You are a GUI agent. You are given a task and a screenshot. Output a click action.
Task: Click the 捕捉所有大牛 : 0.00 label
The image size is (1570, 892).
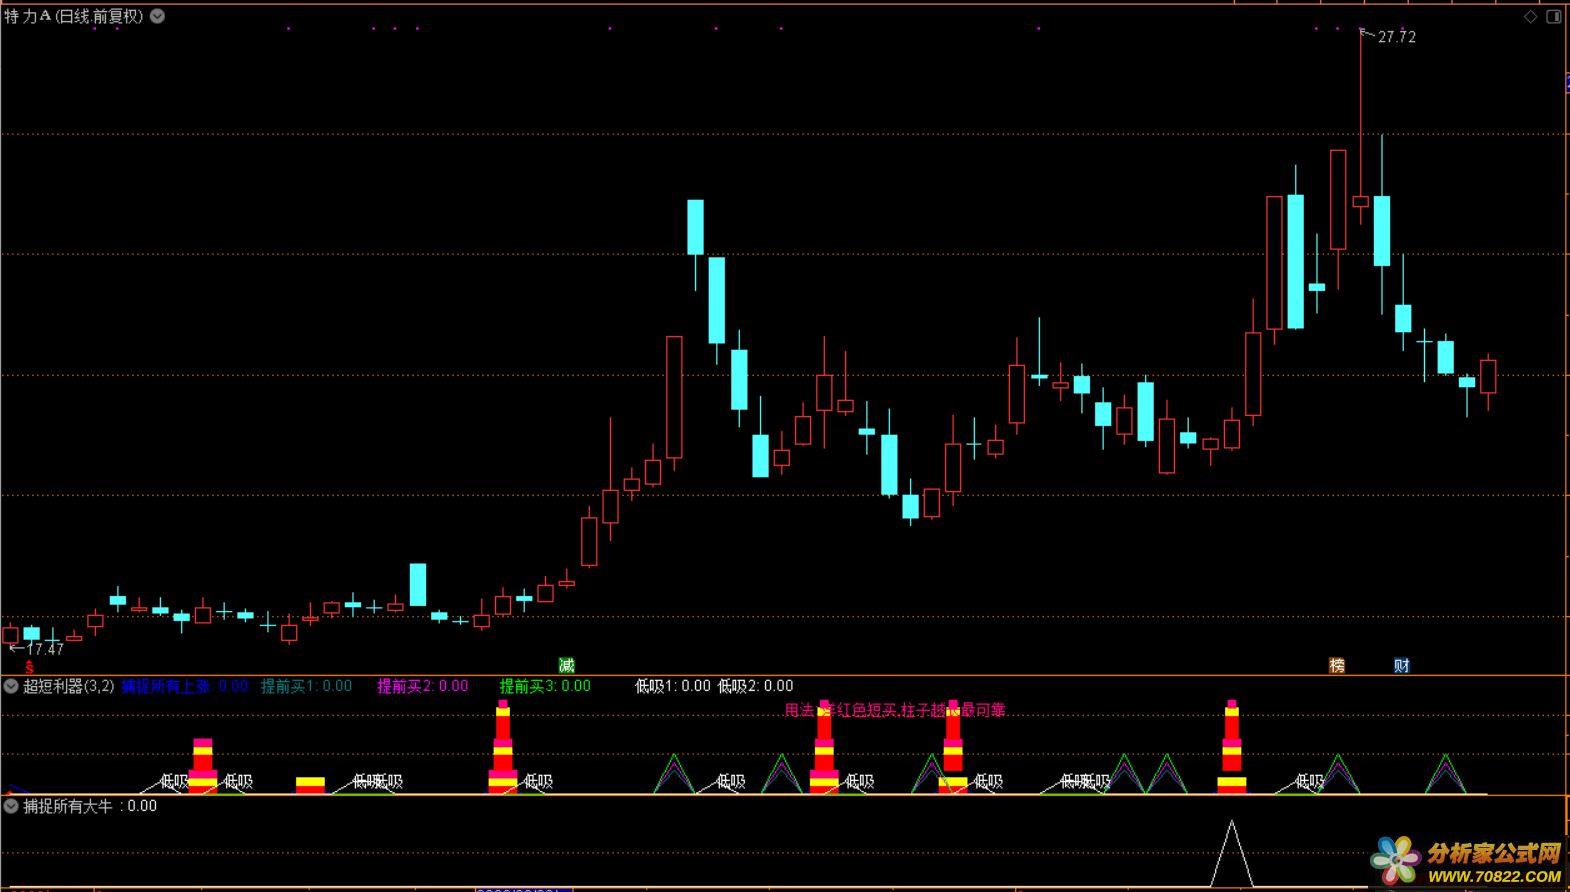click(90, 806)
